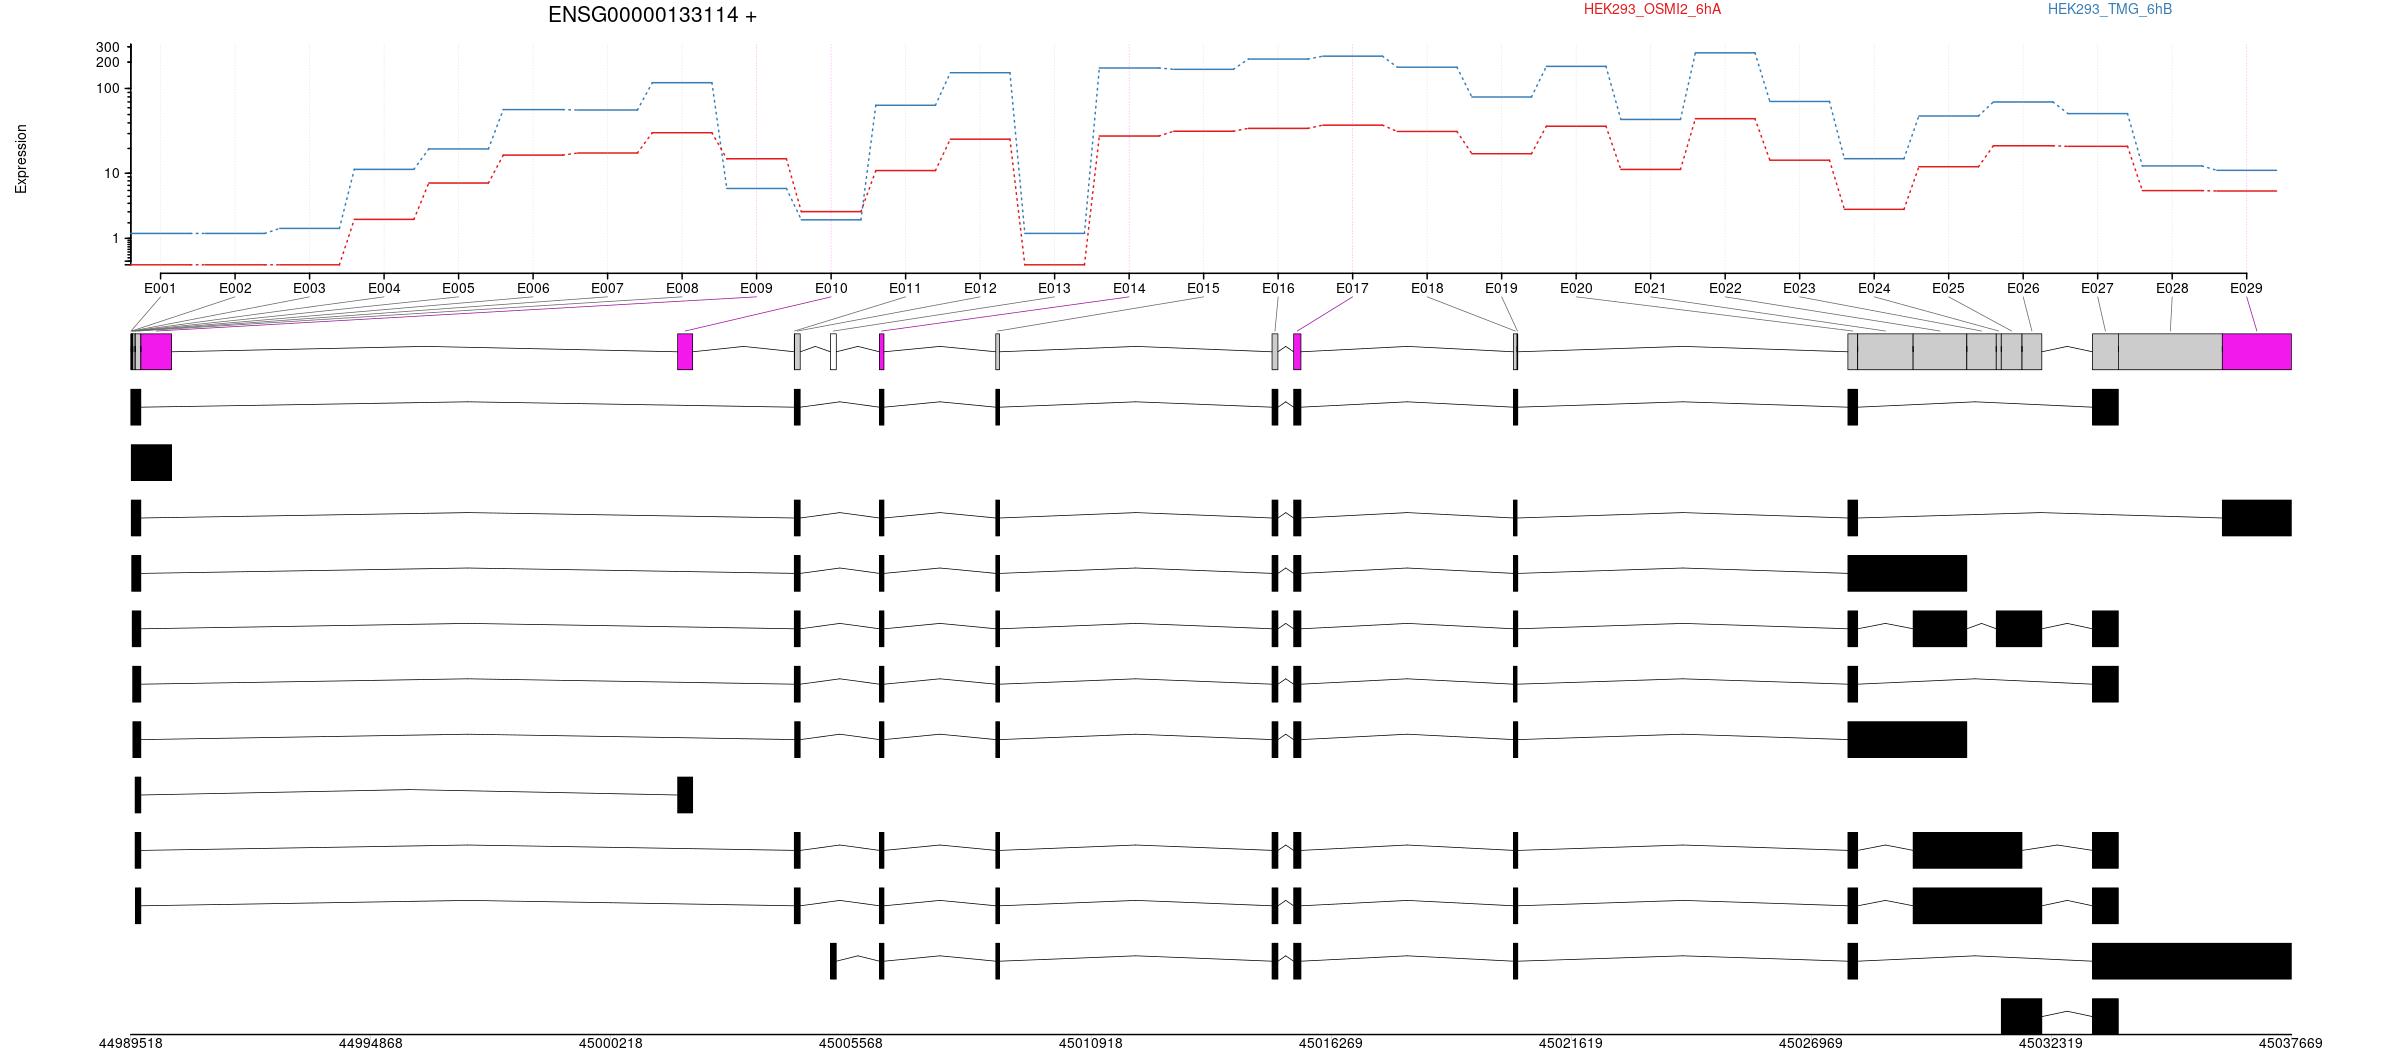Select exon label E012
This screenshot has height=1060, width=2400.
[x=980, y=288]
